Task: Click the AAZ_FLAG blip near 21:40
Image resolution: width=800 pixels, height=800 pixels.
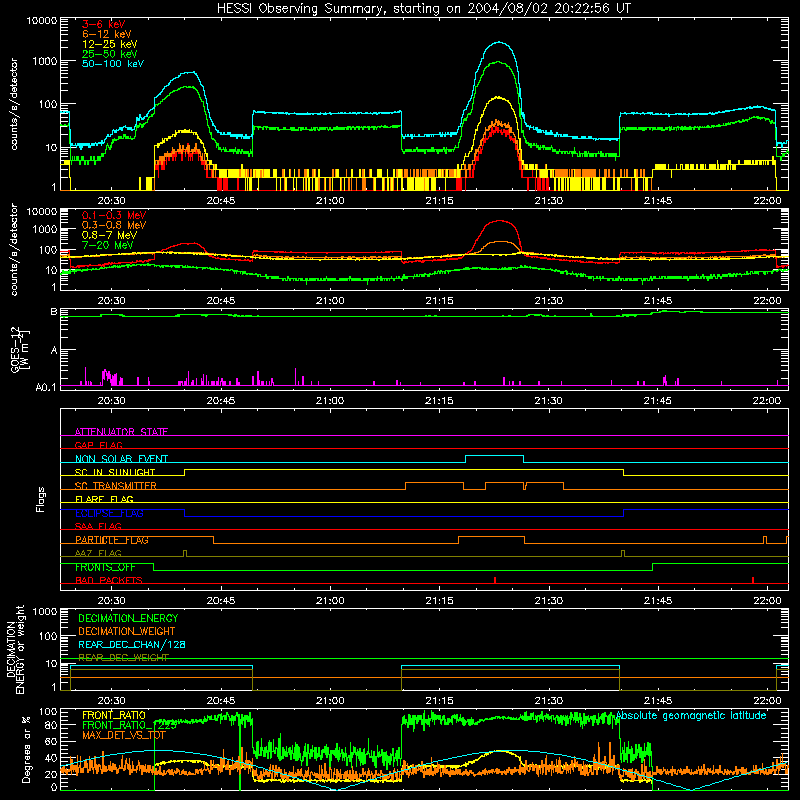Action: (623, 553)
